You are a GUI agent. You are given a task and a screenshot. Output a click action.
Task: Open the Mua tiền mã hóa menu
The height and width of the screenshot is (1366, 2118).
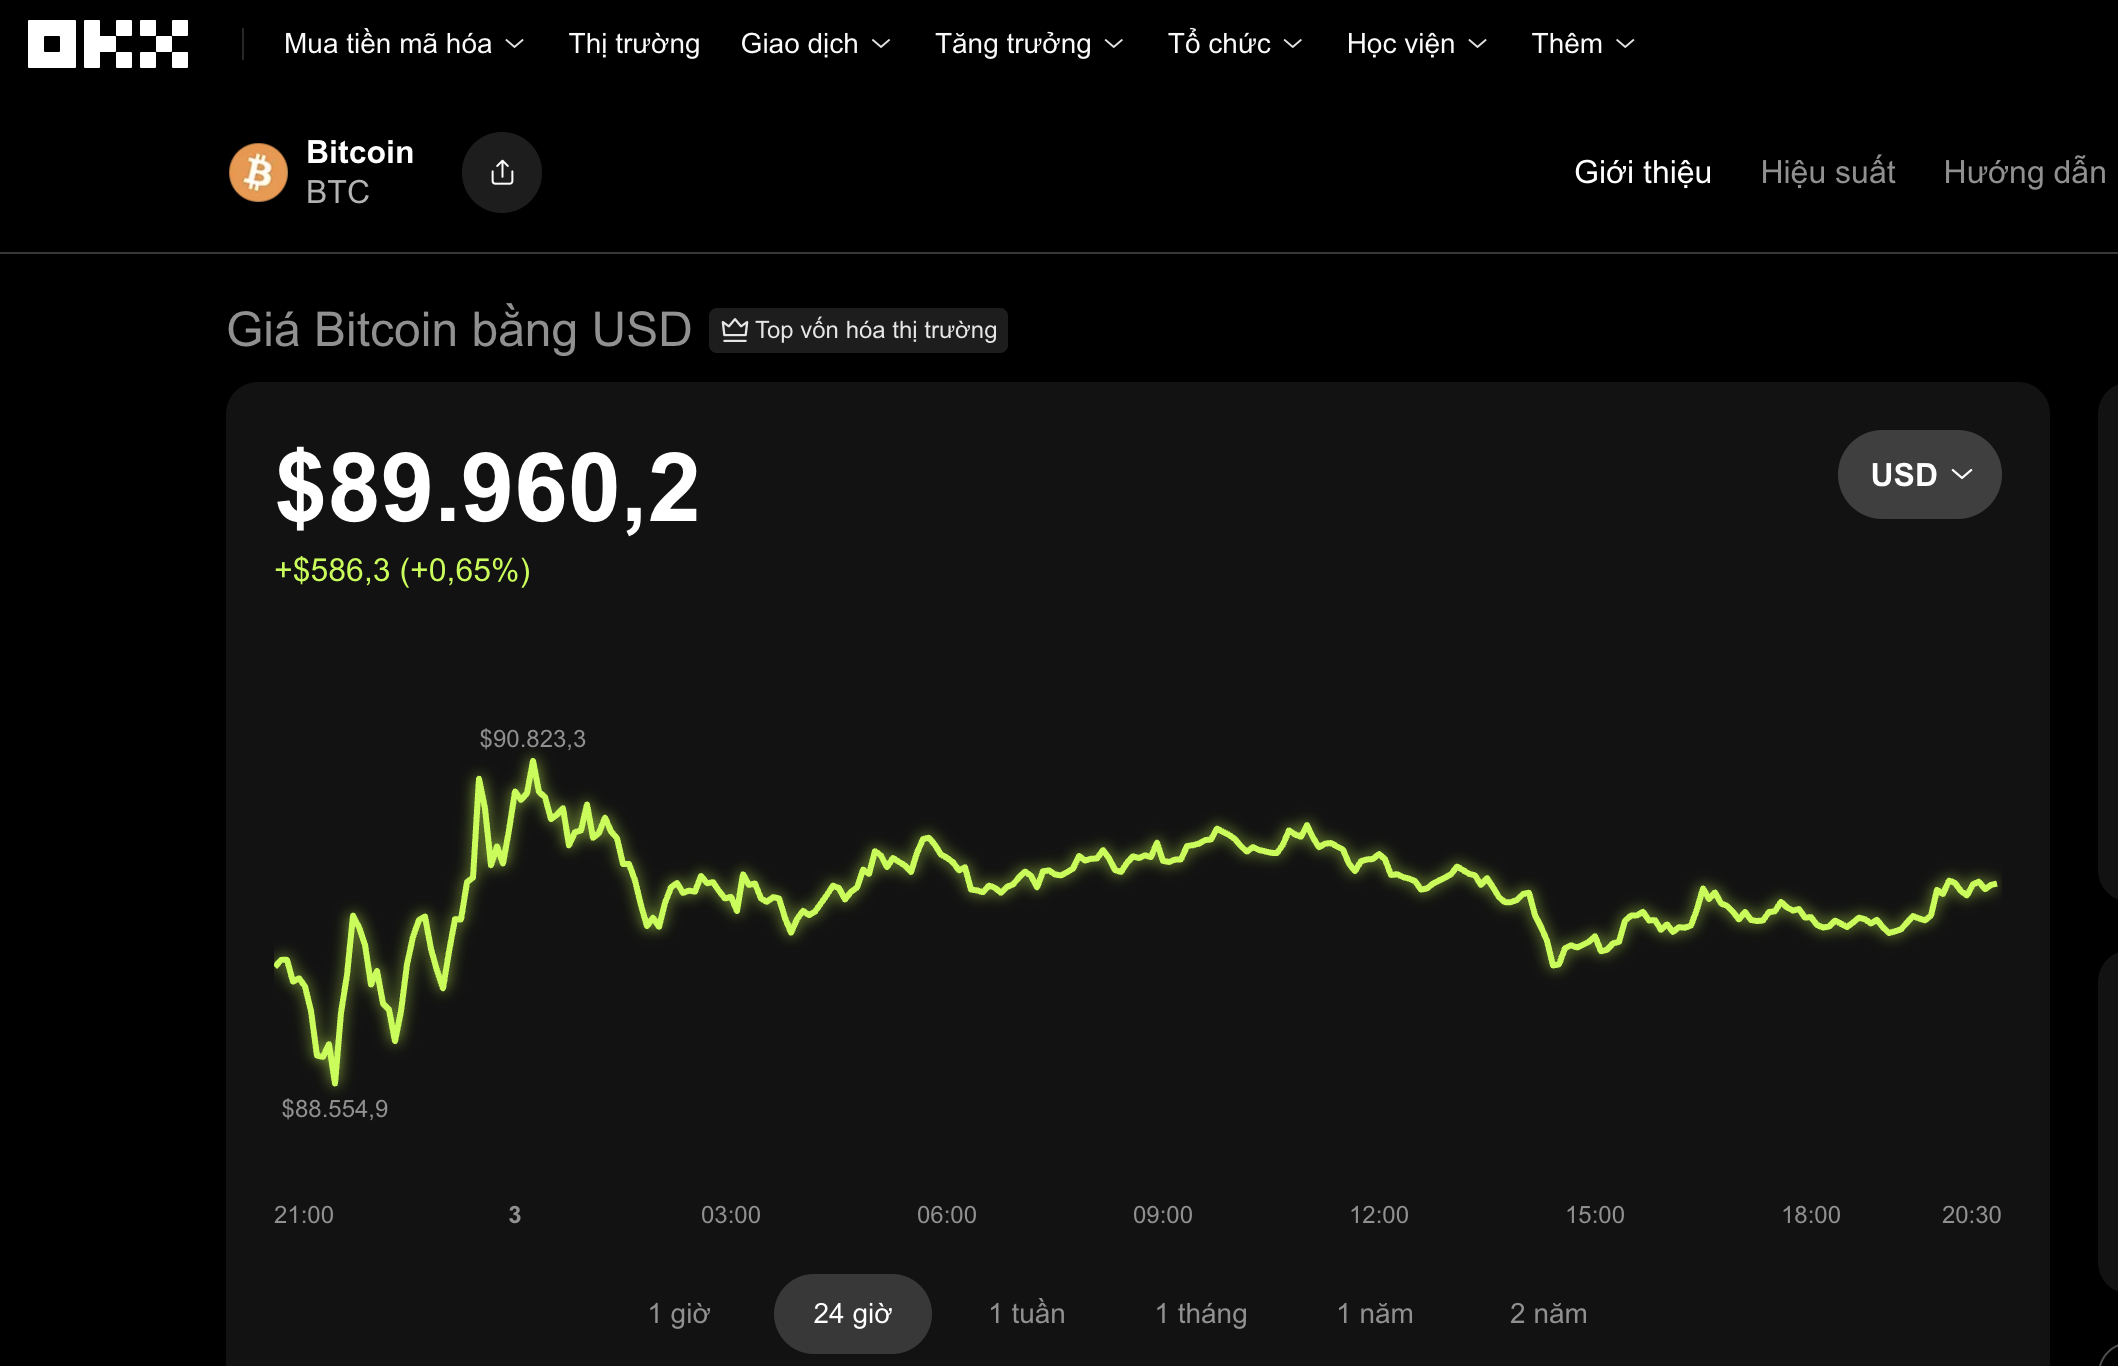tap(401, 43)
